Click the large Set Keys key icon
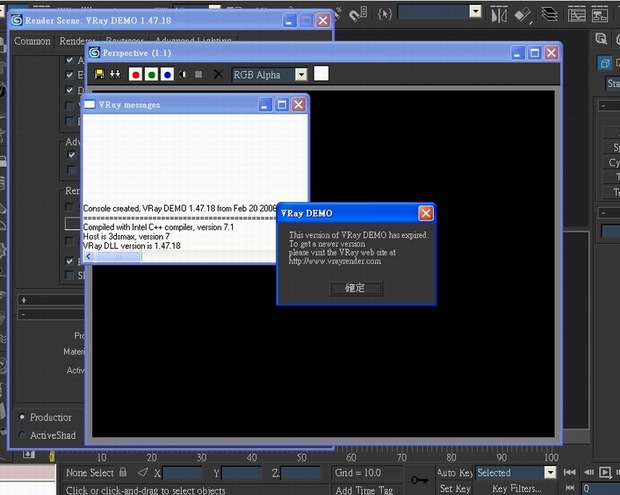 point(419,480)
